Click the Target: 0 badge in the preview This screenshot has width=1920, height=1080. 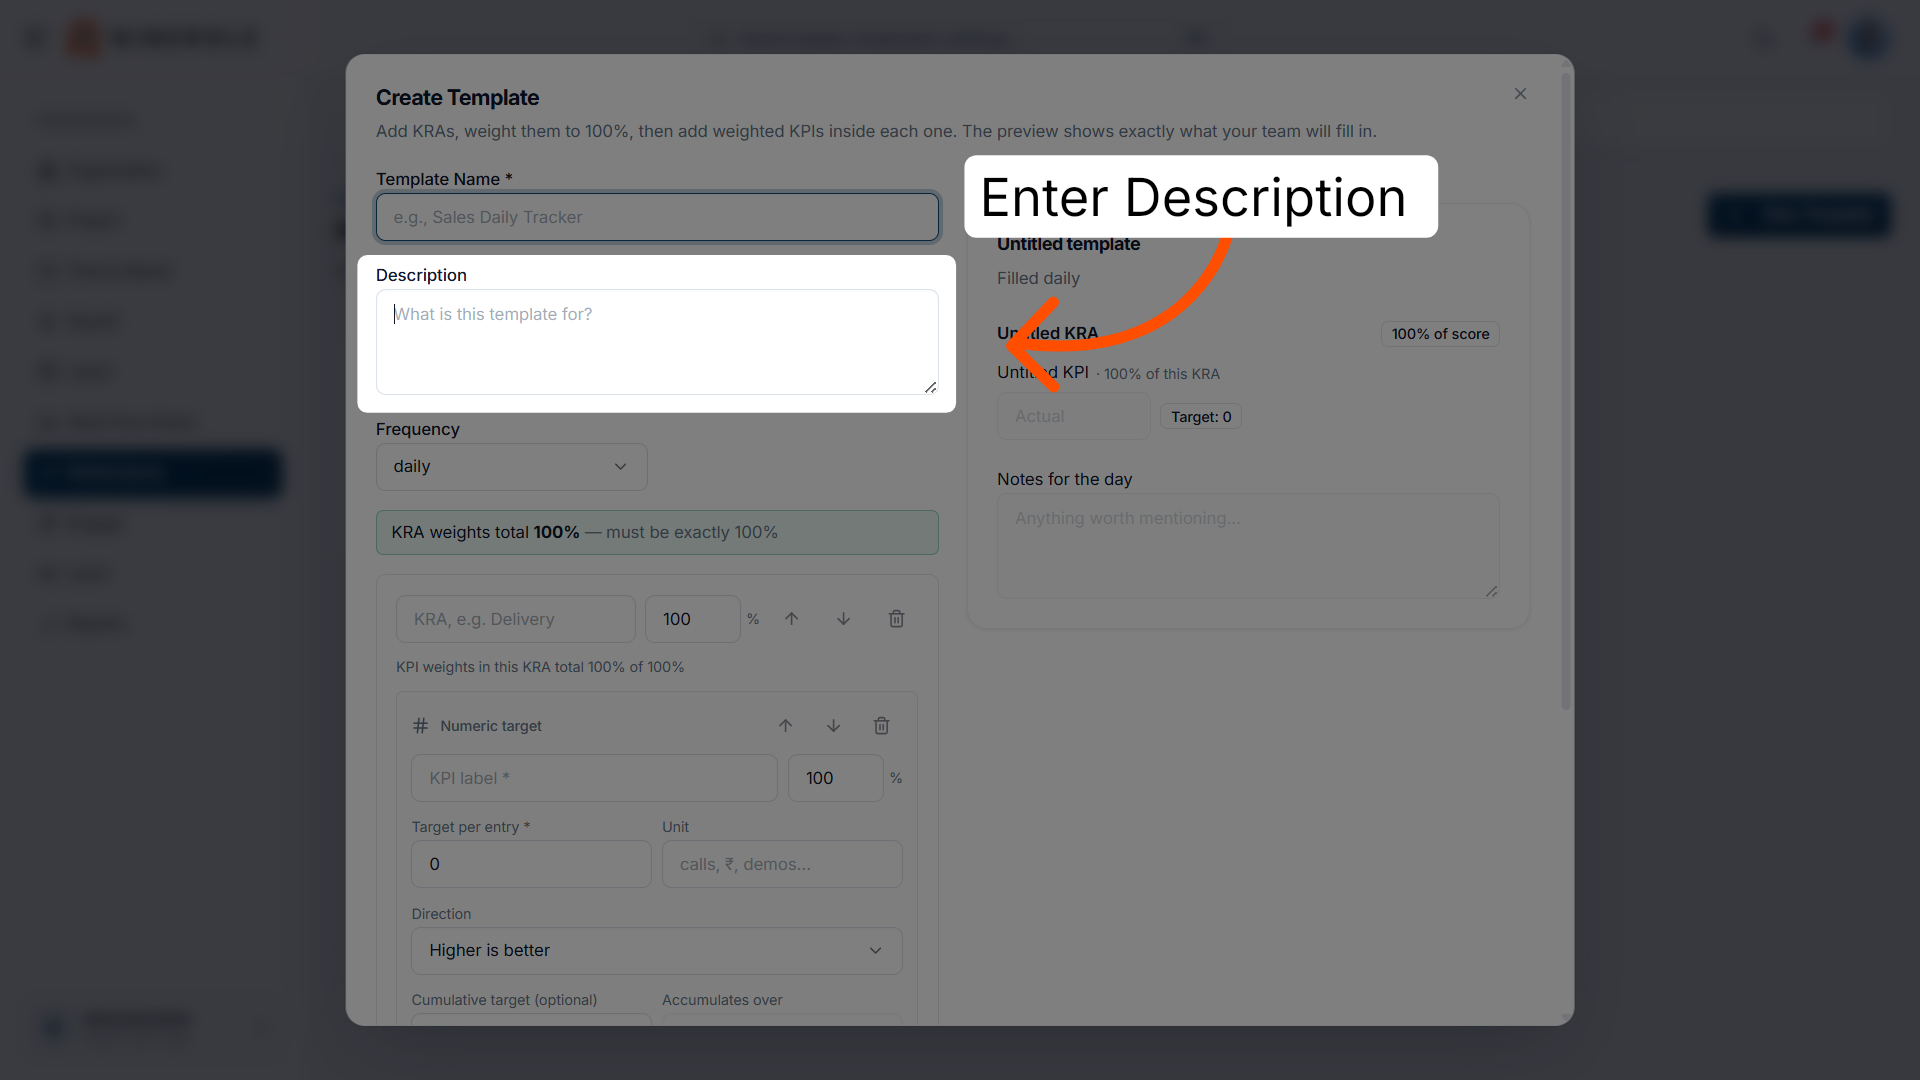click(1201, 417)
